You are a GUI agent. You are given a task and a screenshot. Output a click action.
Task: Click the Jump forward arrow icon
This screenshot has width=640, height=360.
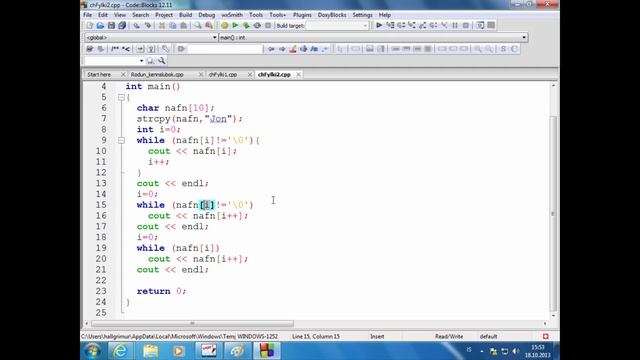282,49
